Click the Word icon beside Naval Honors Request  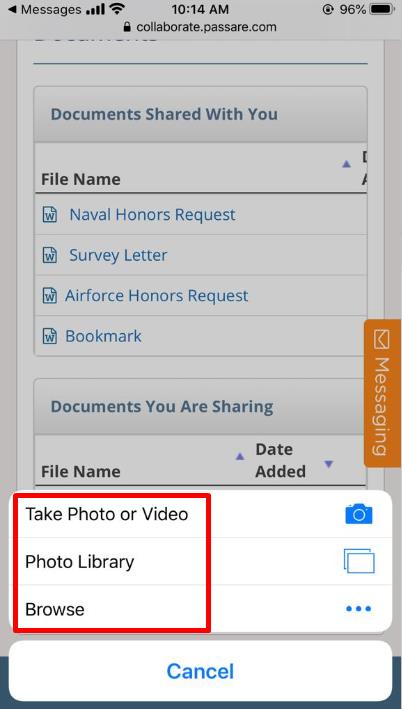(49, 214)
